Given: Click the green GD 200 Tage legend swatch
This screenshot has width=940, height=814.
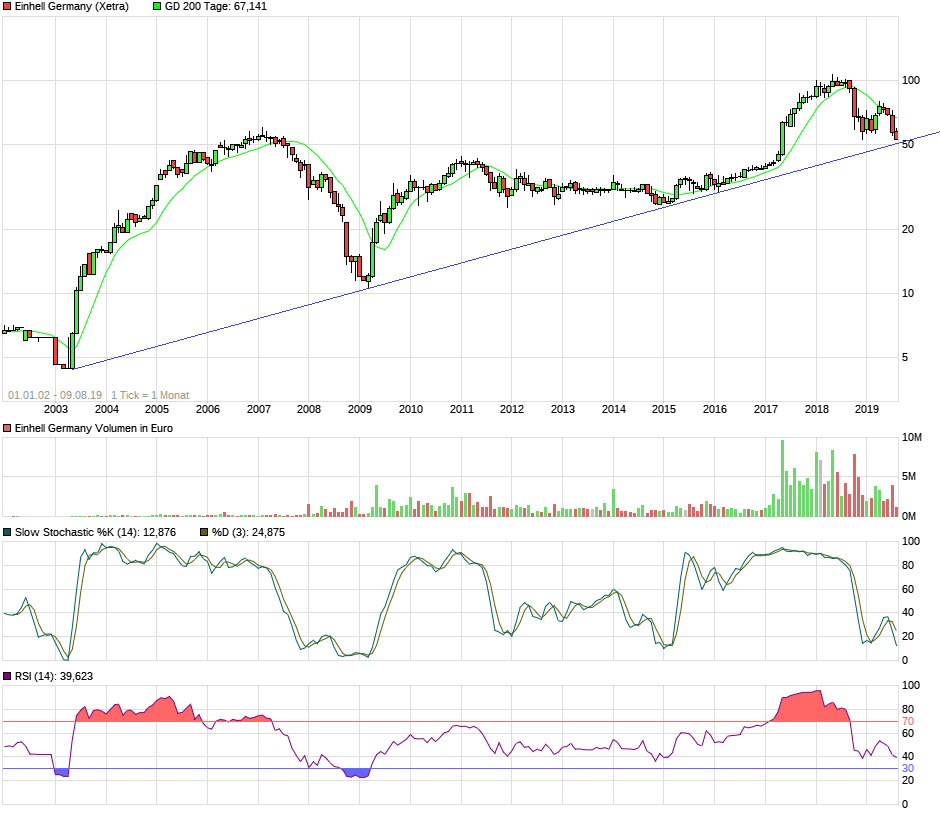Looking at the screenshot, I should [157, 7].
